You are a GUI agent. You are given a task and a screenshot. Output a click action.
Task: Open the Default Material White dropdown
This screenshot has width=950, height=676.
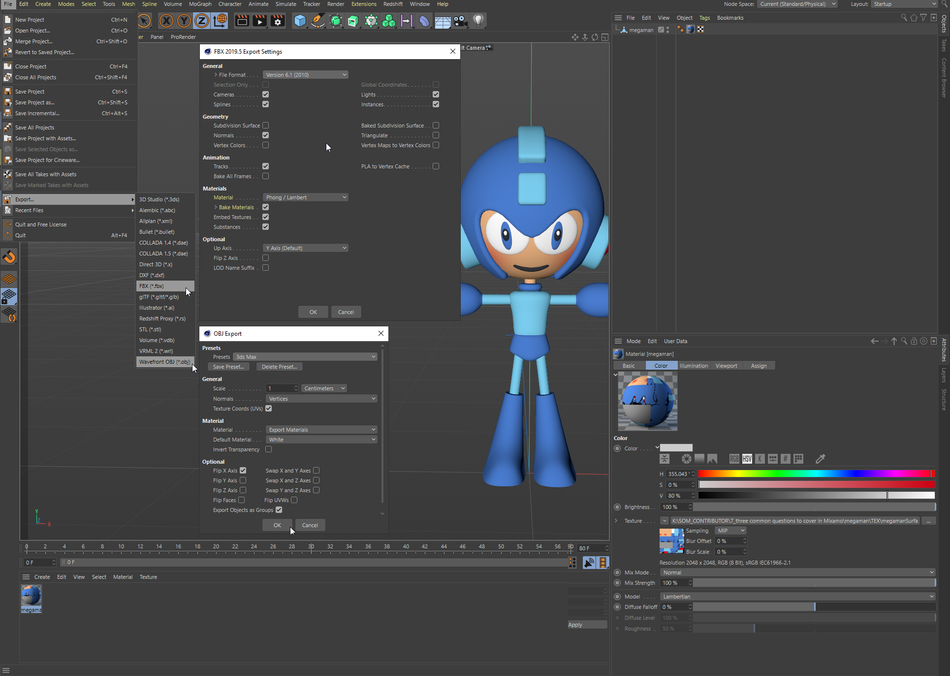pos(322,439)
